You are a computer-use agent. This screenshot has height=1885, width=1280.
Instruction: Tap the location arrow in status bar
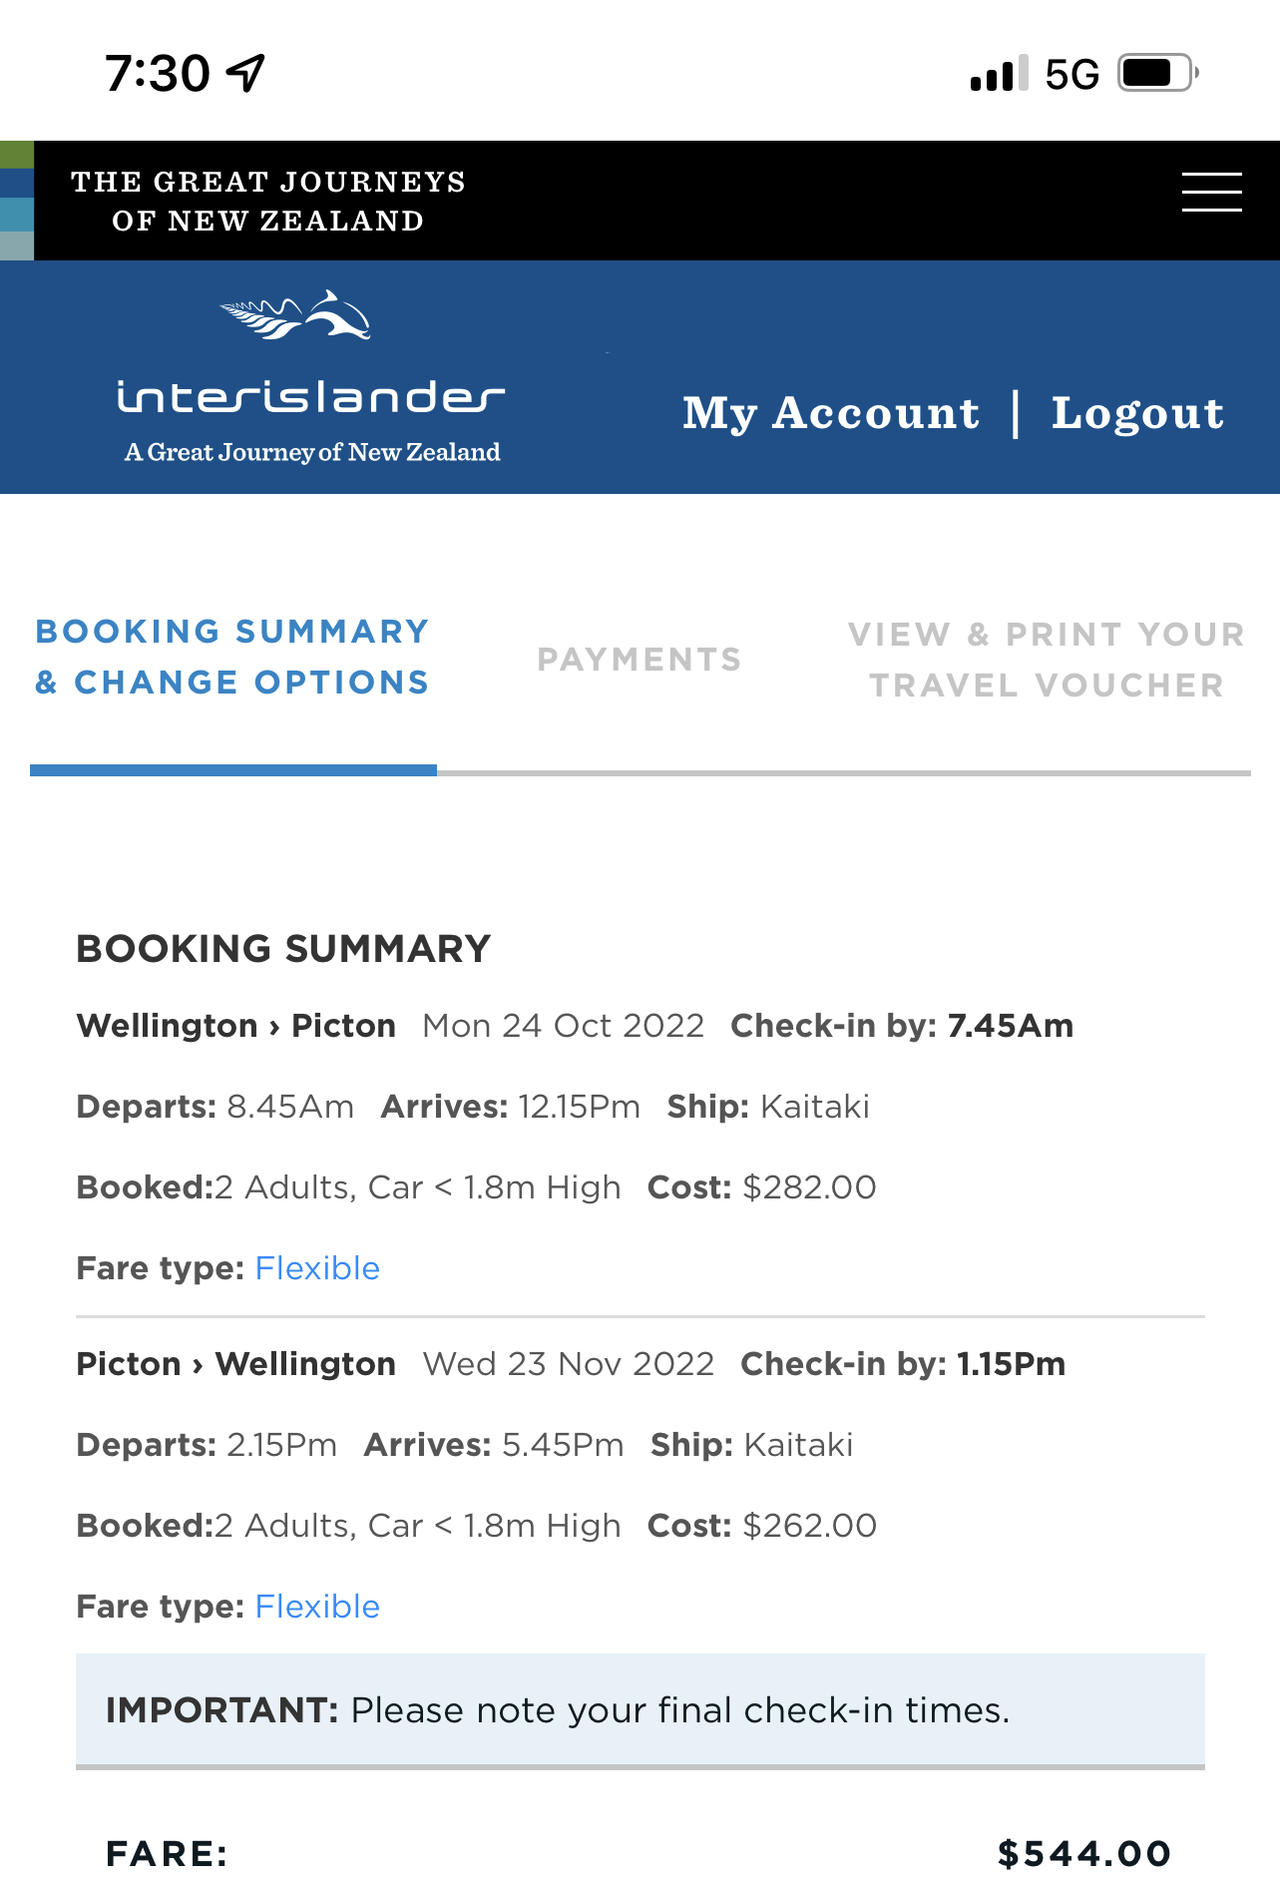click(246, 73)
